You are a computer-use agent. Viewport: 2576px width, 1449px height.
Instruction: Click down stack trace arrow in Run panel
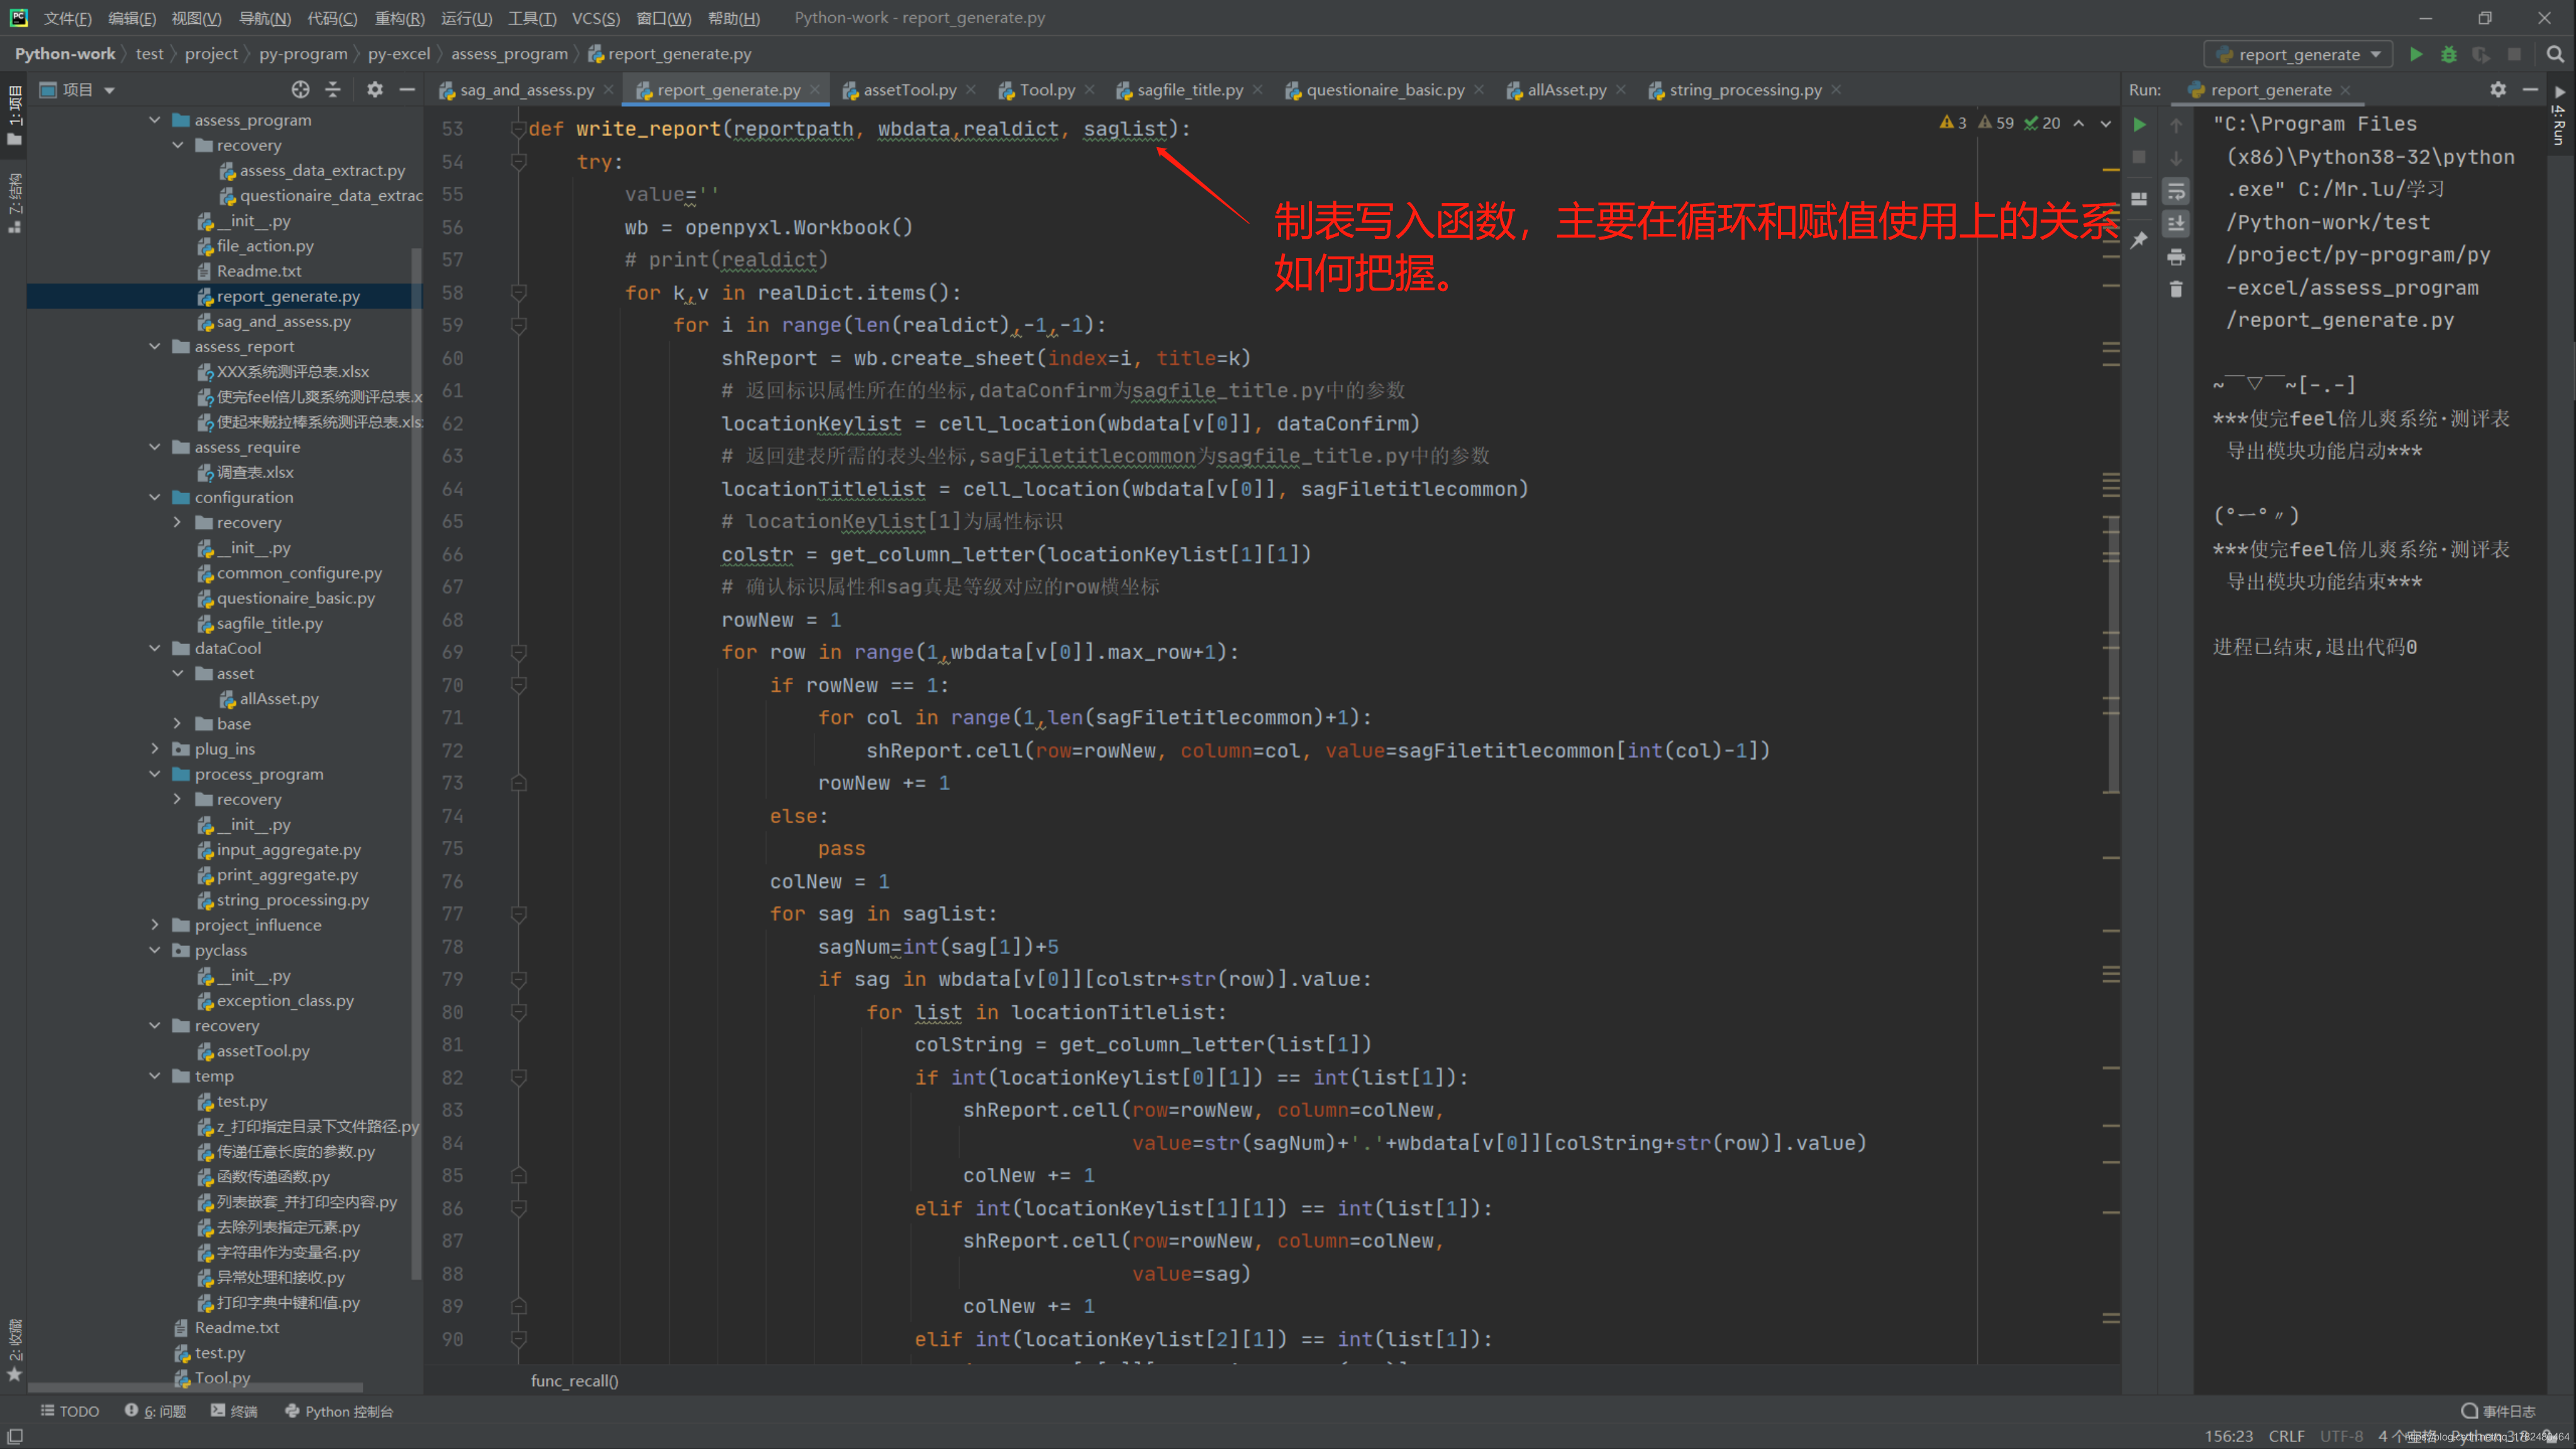tap(2176, 158)
